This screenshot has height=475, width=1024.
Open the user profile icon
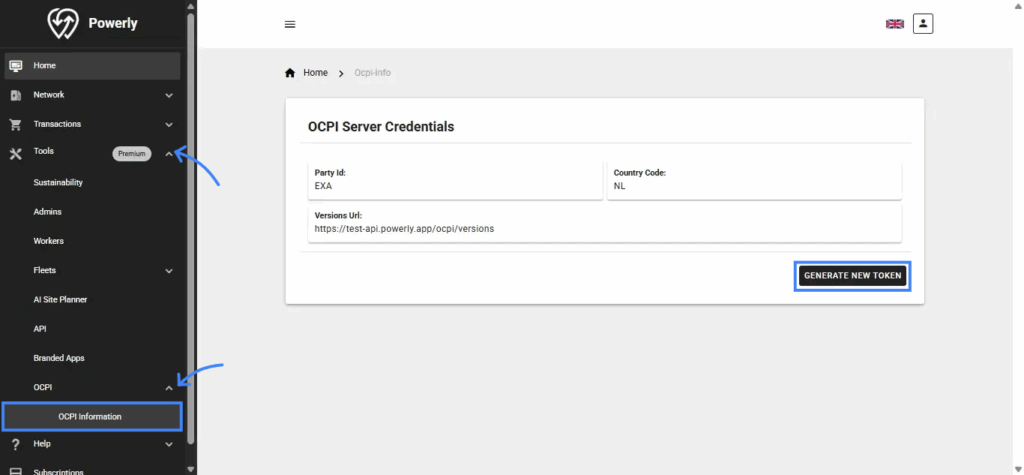click(922, 23)
